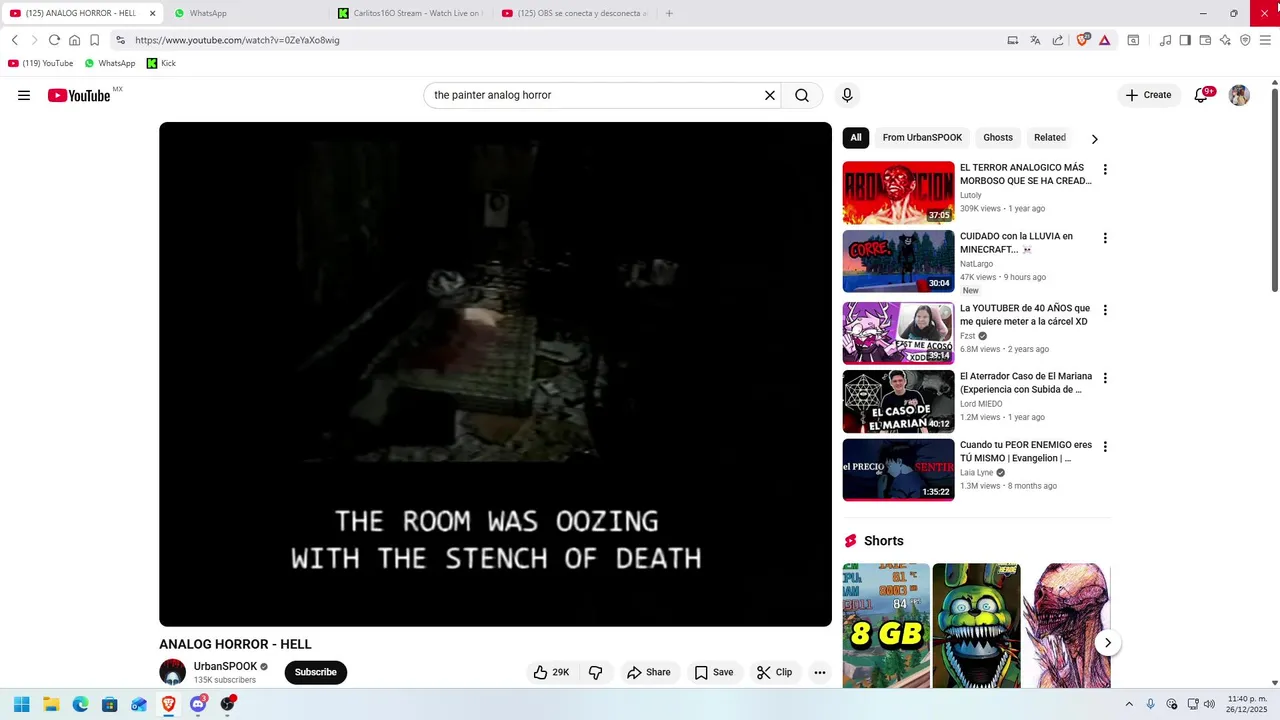Open the Brave VPN shield icon

coord(1245,40)
